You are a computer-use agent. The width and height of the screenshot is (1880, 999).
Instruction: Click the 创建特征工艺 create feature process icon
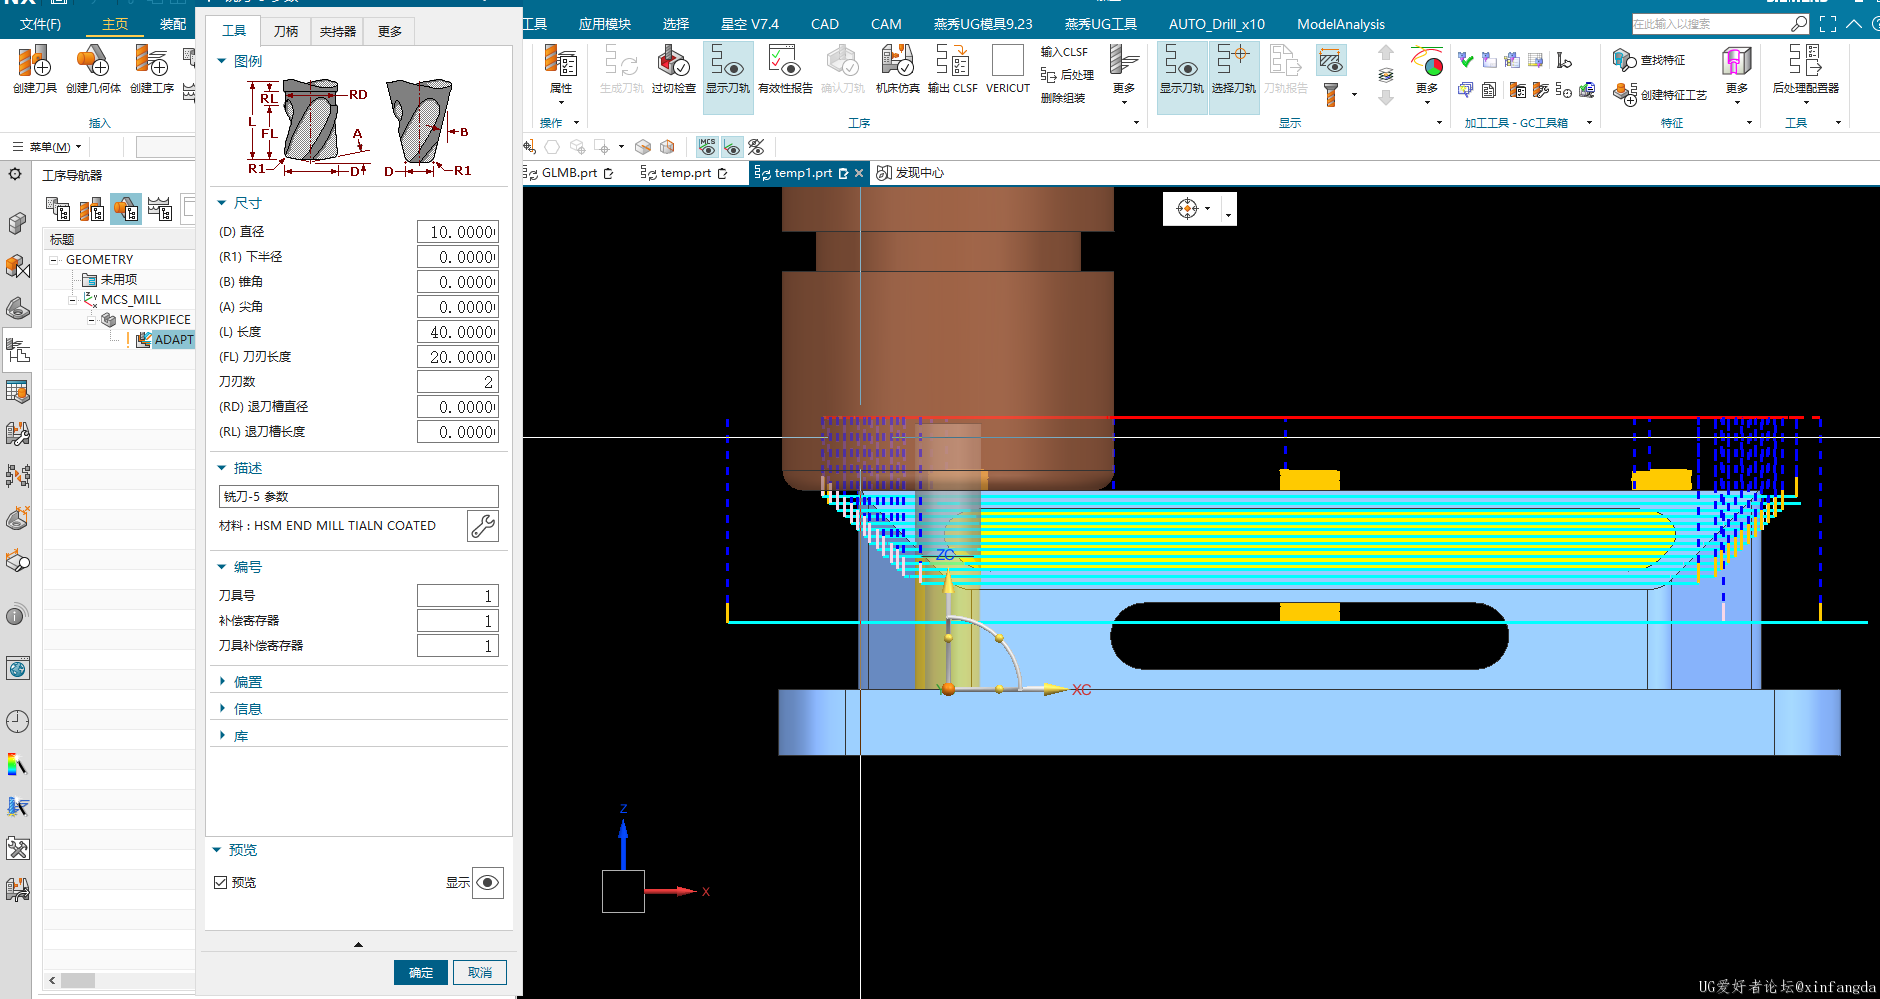tap(1660, 95)
